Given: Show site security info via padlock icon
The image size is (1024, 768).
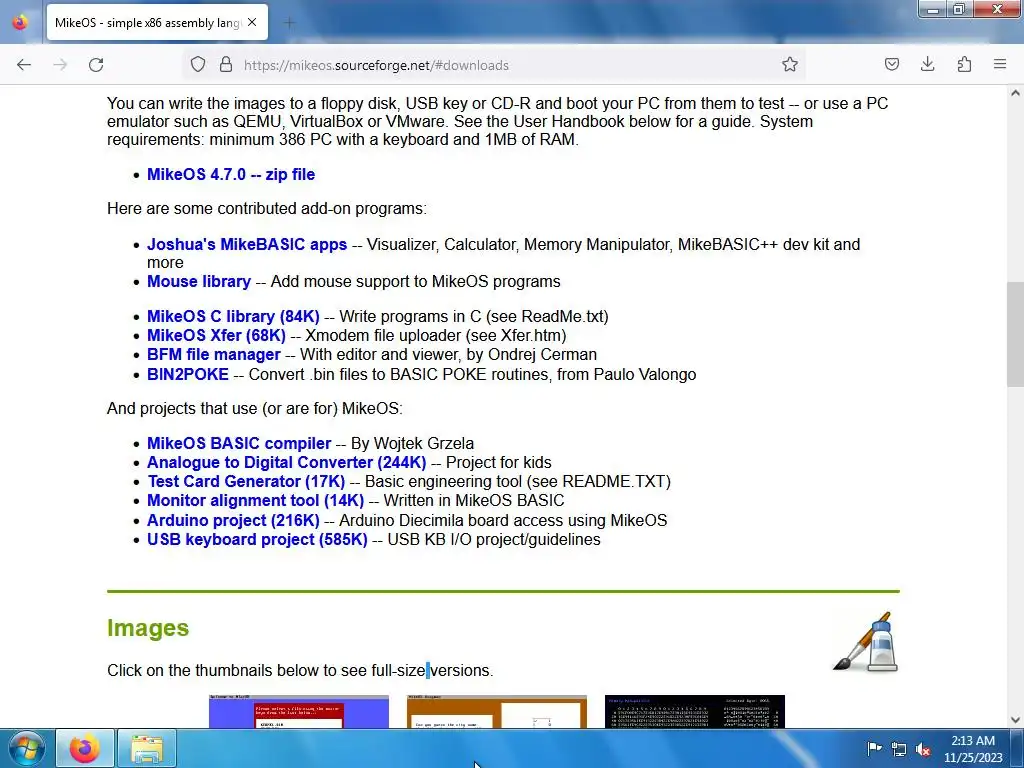Looking at the screenshot, I should click(226, 65).
